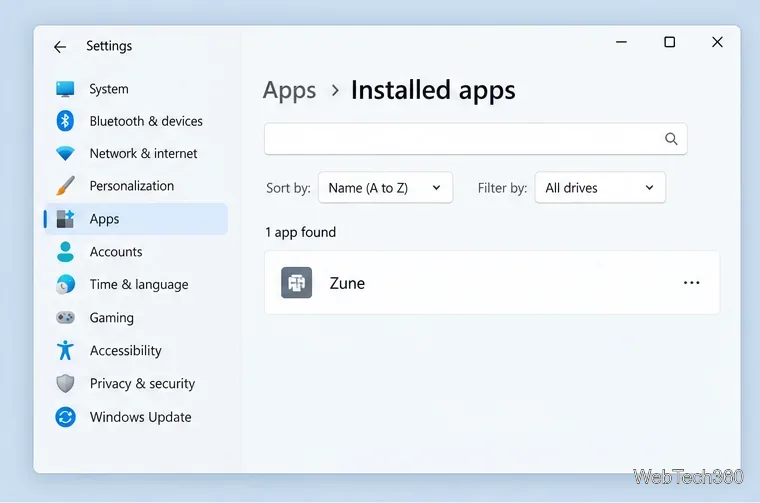Viewport: 760px width, 503px height.
Task: Open Network & internet label
Action: 143,154
